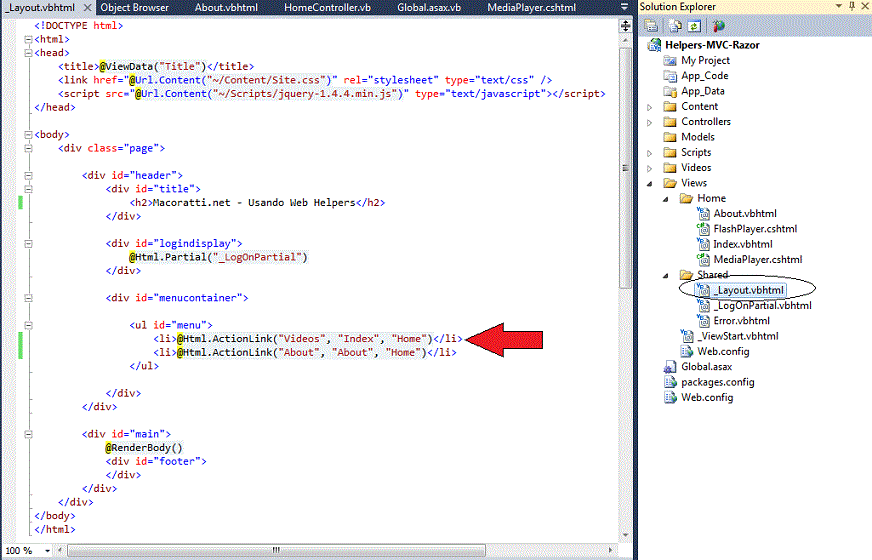Click the root Web.config file icon

(670, 397)
